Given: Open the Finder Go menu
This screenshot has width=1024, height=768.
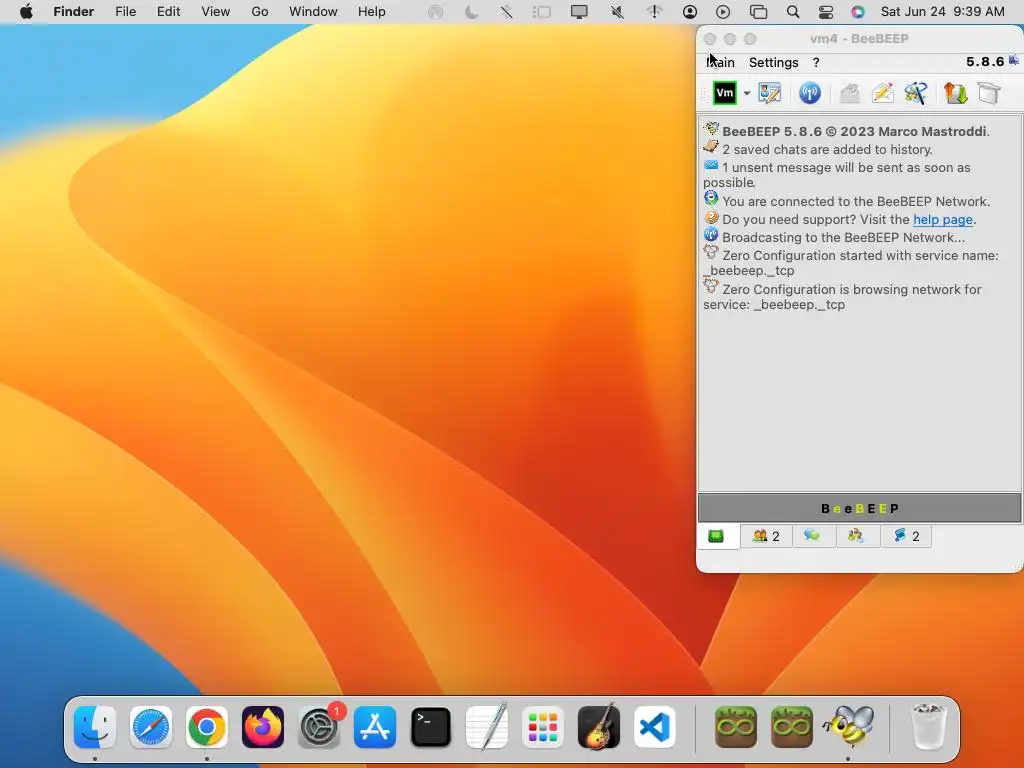Looking at the screenshot, I should coord(259,12).
